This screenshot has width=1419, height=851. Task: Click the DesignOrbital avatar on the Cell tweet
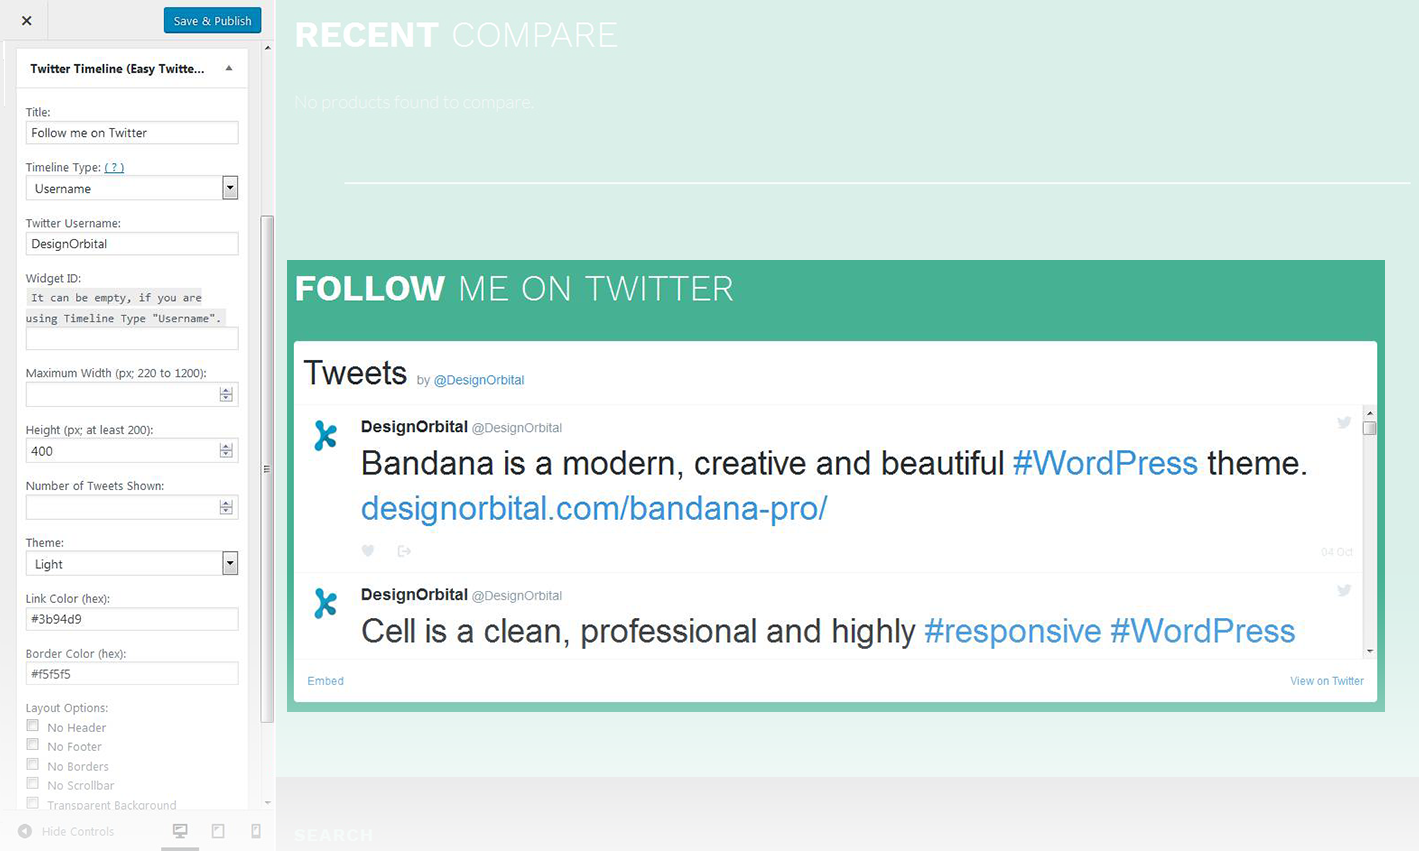(x=325, y=603)
